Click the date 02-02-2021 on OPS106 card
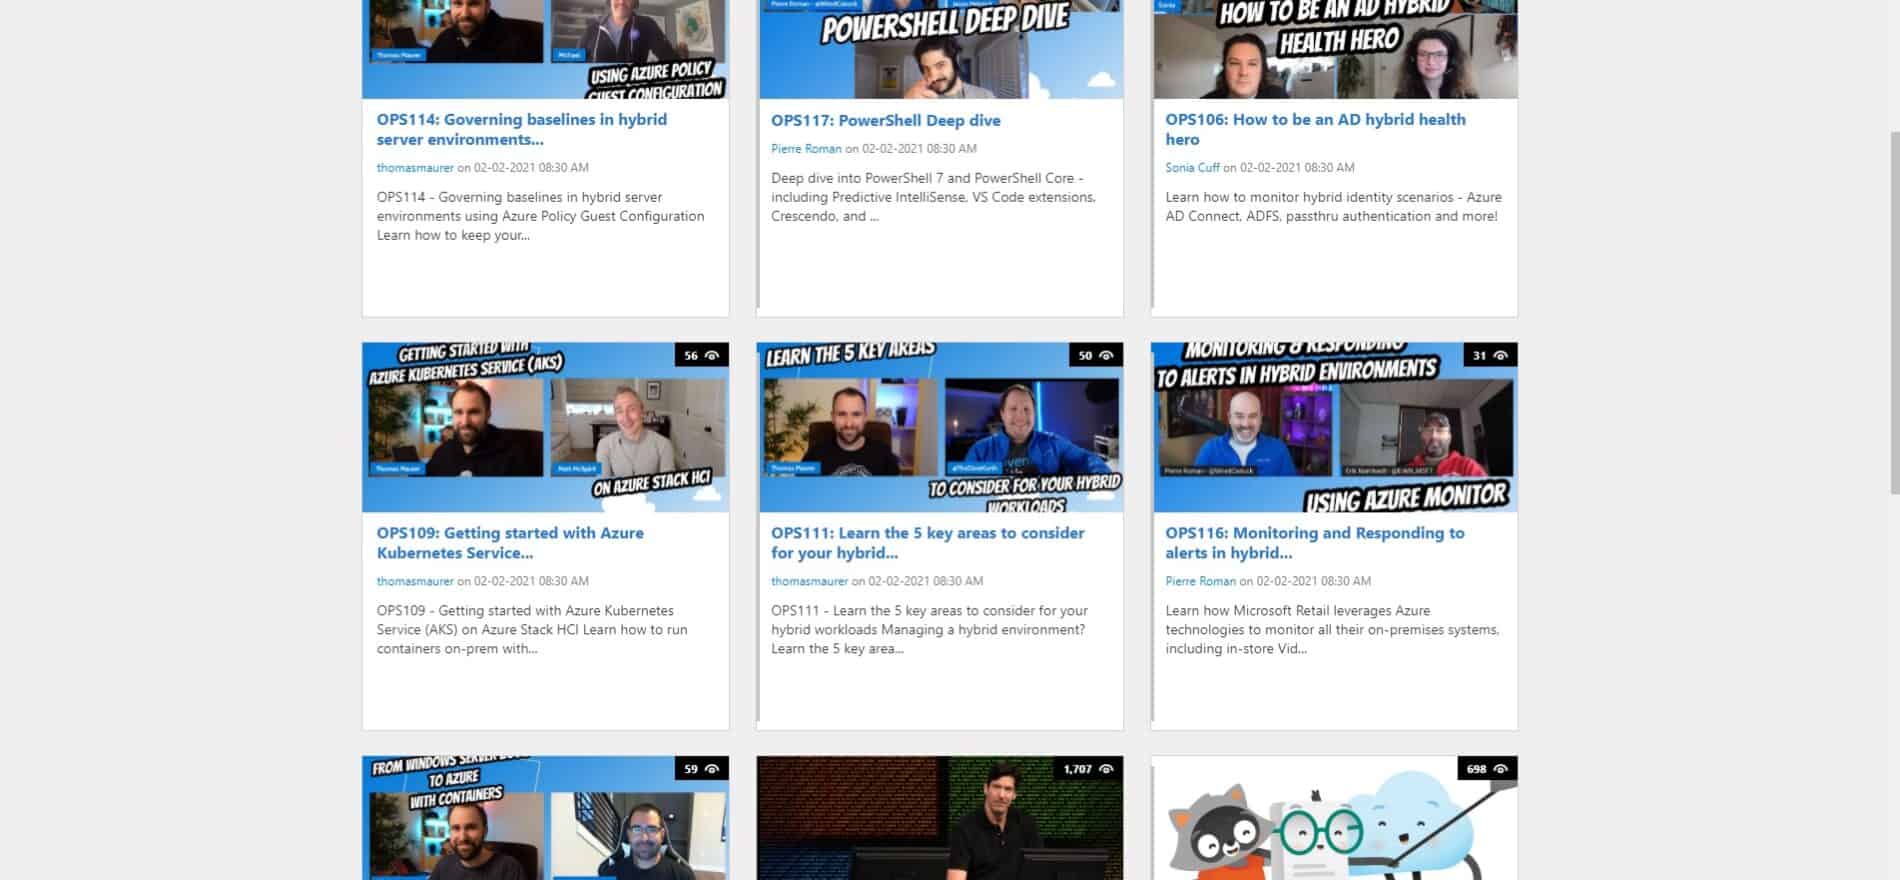 (x=1270, y=168)
